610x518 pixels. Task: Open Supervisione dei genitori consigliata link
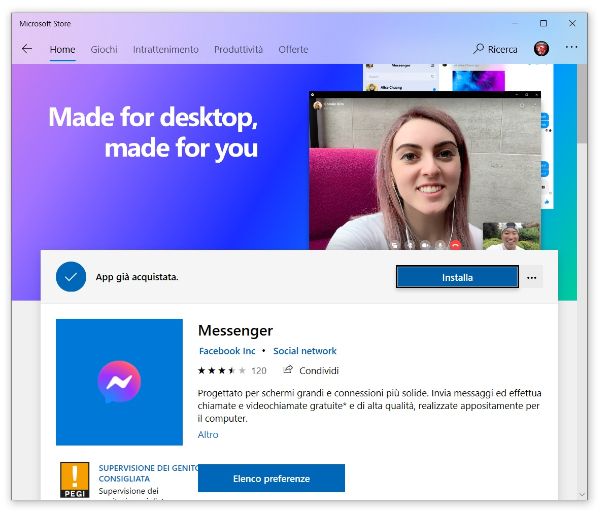148,473
